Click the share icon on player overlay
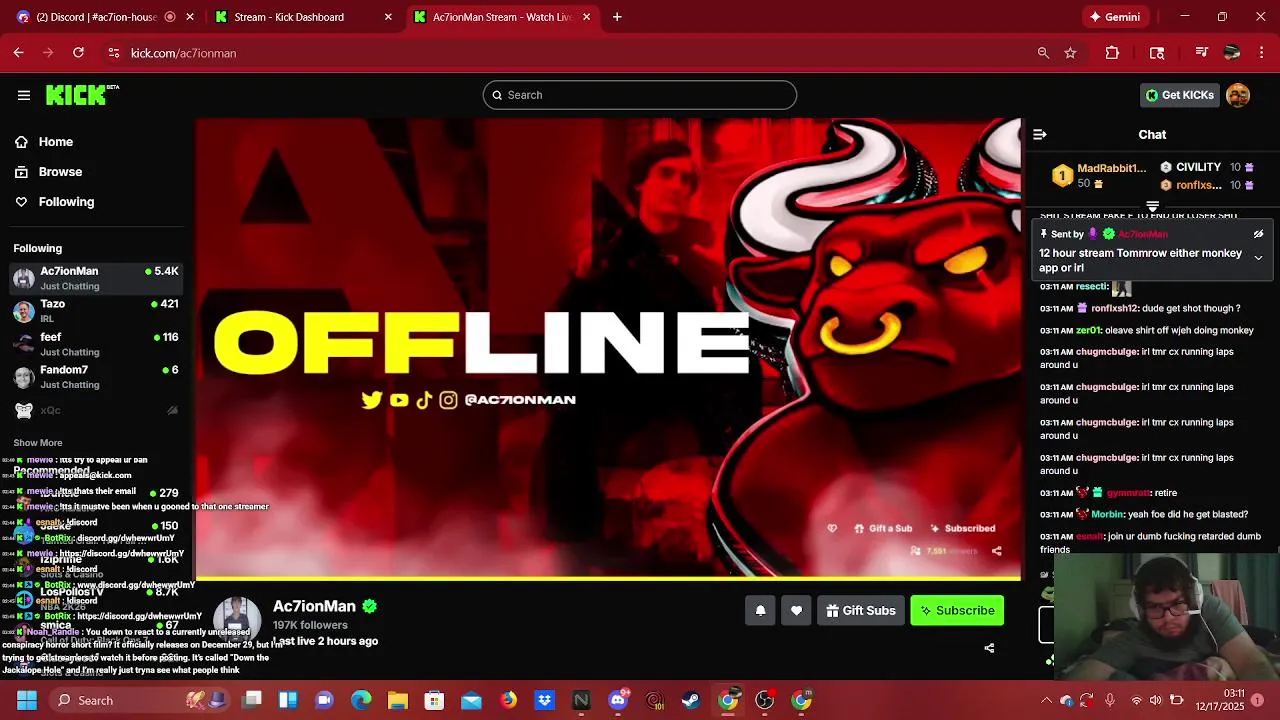This screenshot has height=720, width=1280. click(996, 551)
